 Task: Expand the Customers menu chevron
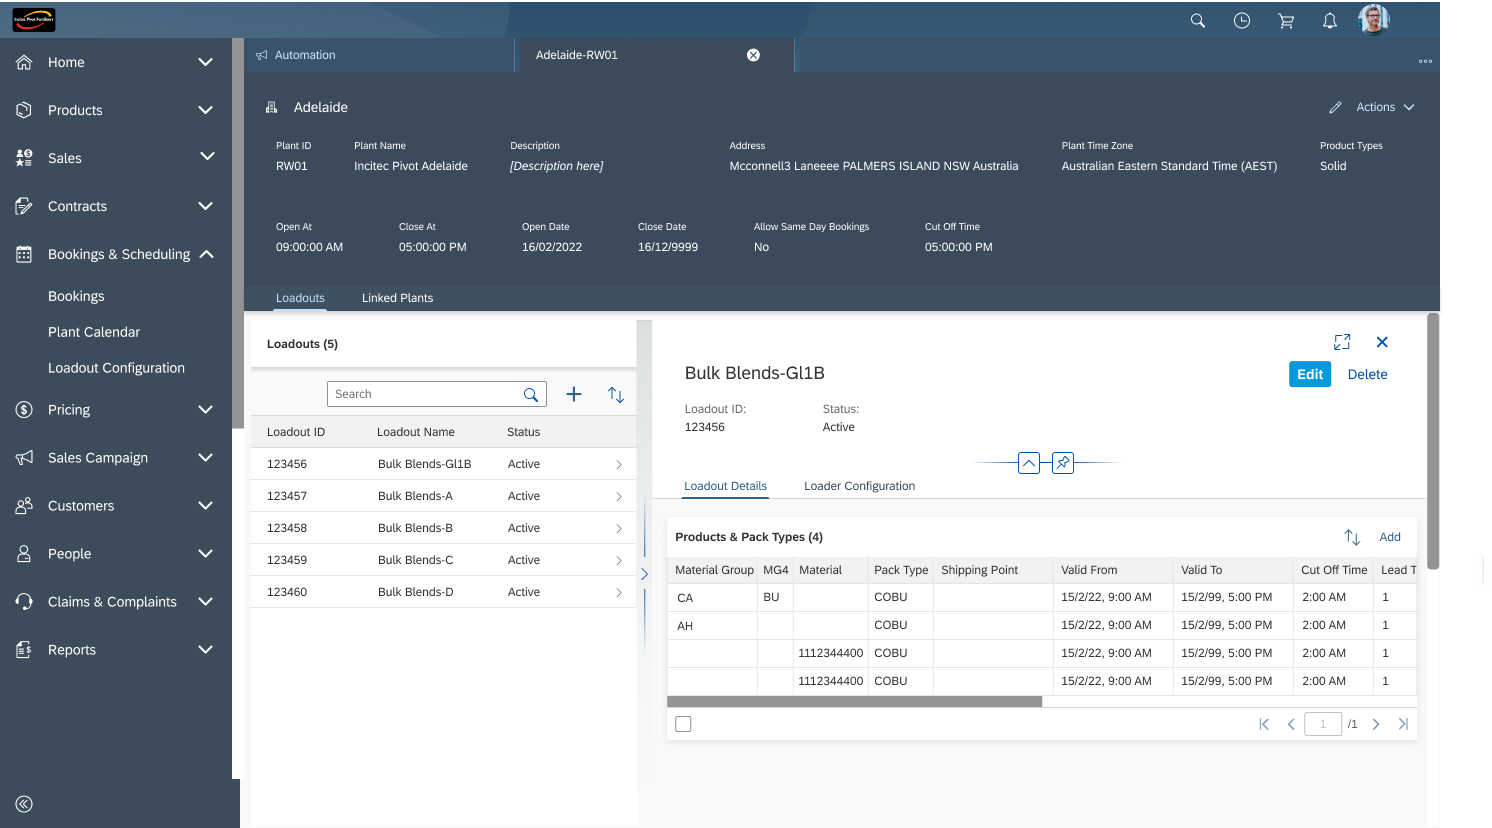coord(206,505)
